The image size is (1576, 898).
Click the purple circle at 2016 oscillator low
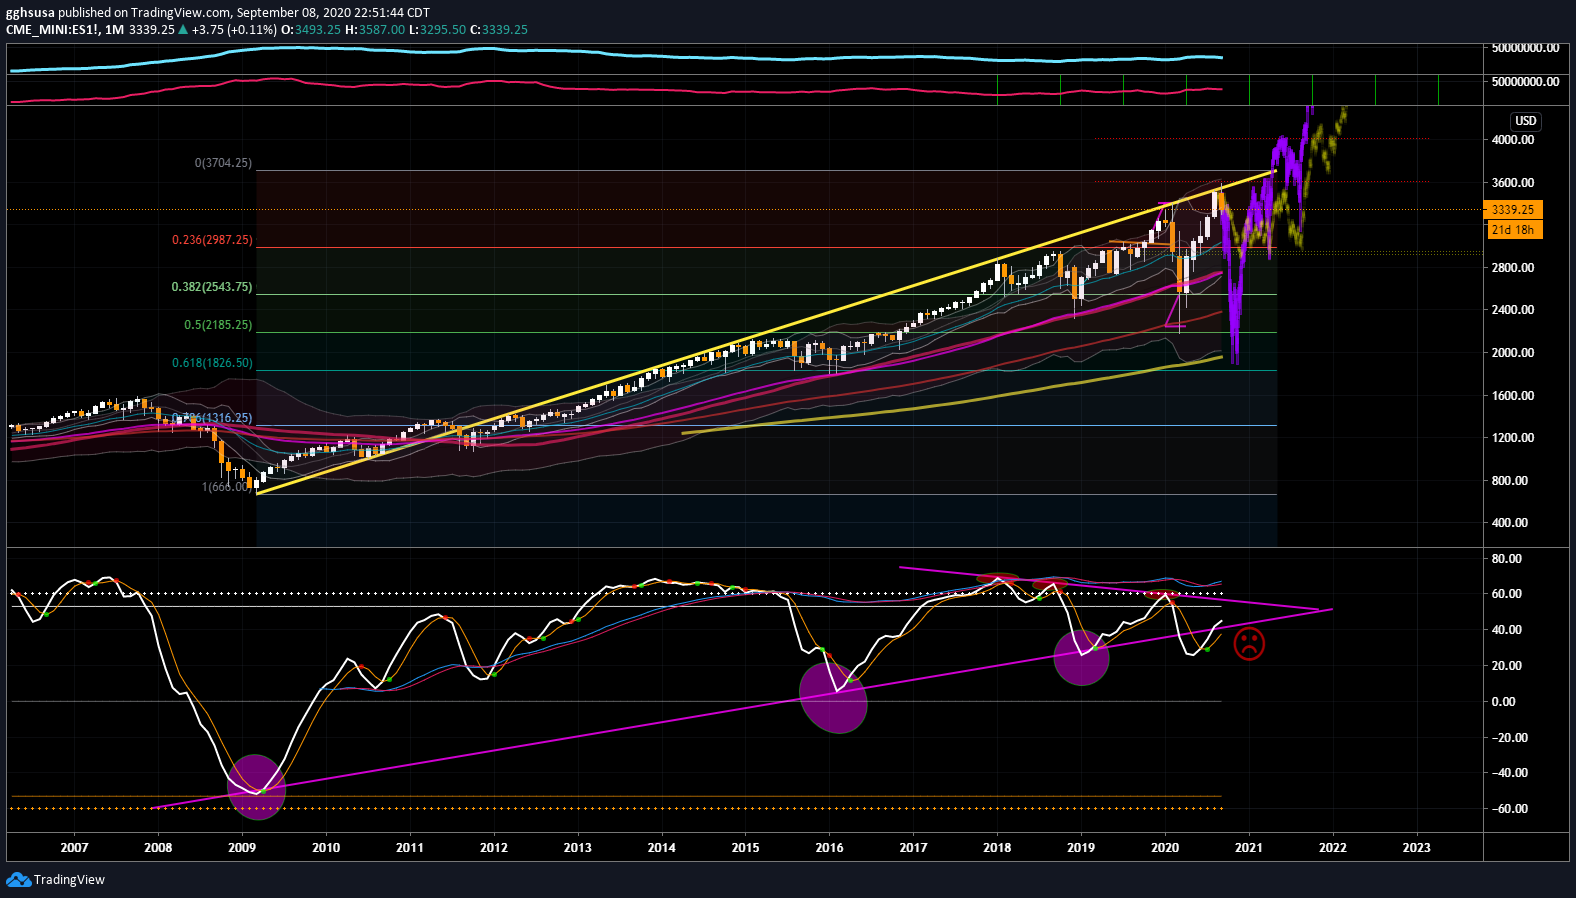pos(833,696)
